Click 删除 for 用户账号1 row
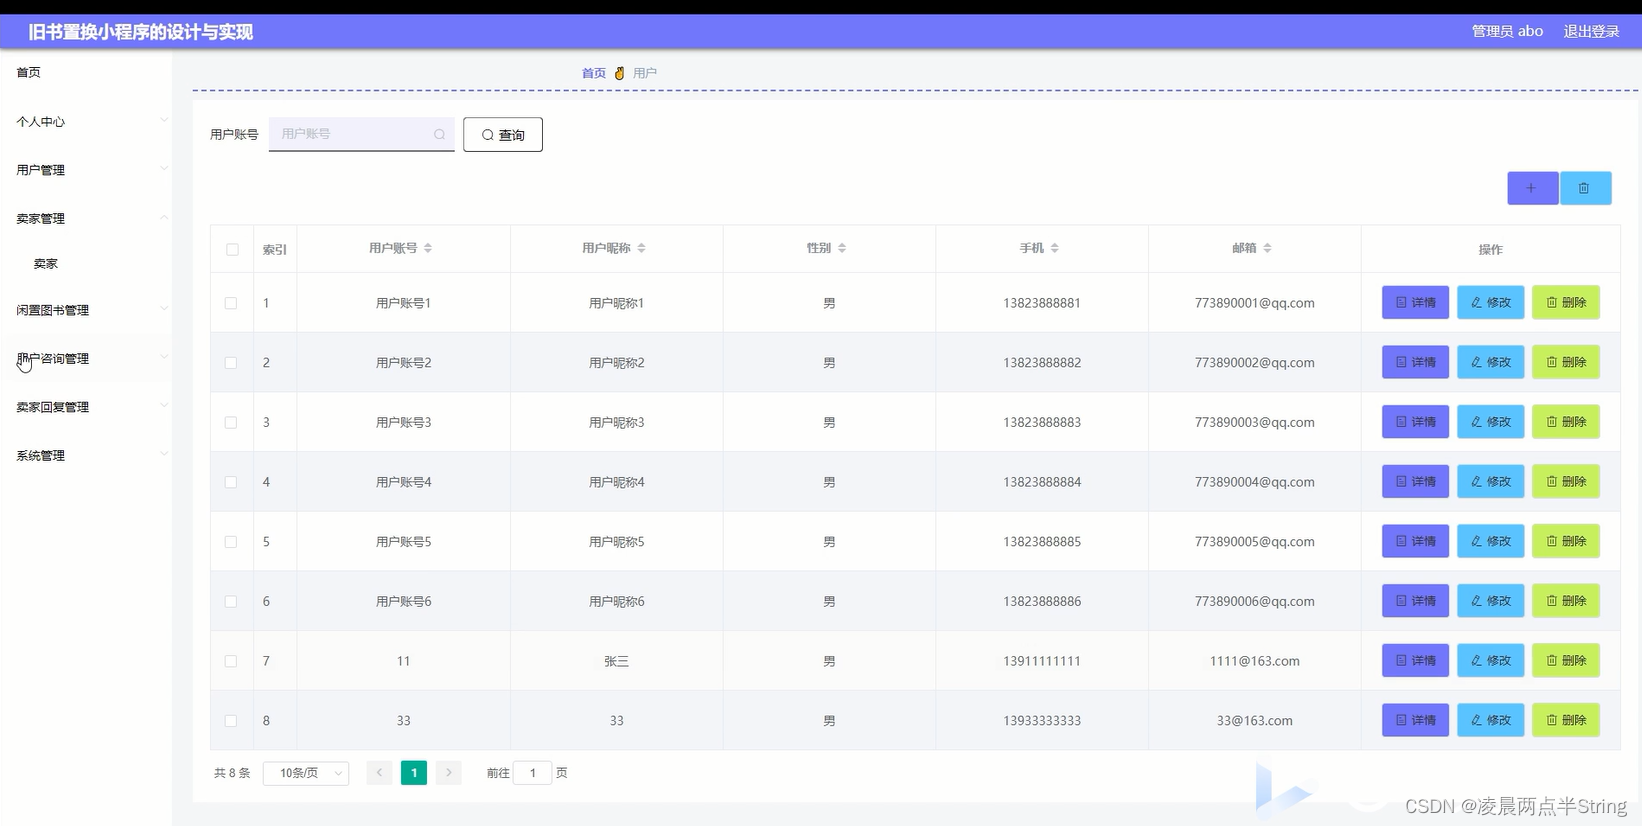This screenshot has height=826, width=1642. [1566, 302]
